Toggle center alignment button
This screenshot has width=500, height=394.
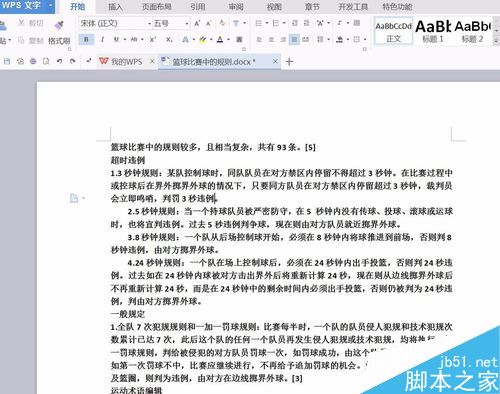271,40
